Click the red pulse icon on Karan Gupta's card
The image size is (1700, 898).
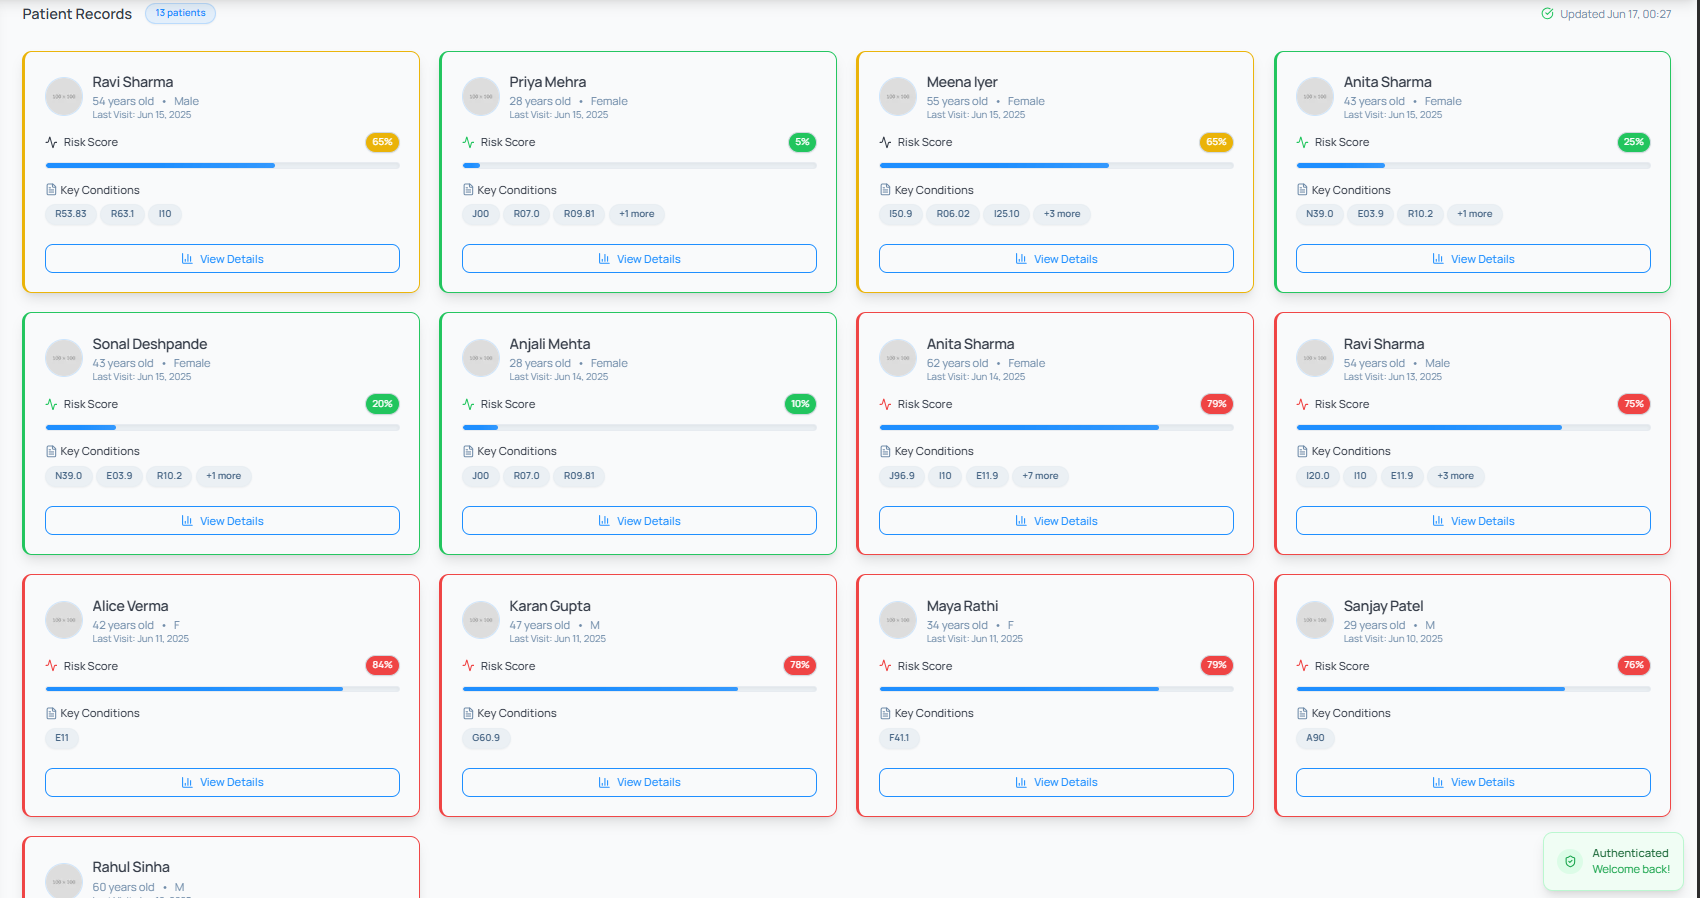point(468,666)
